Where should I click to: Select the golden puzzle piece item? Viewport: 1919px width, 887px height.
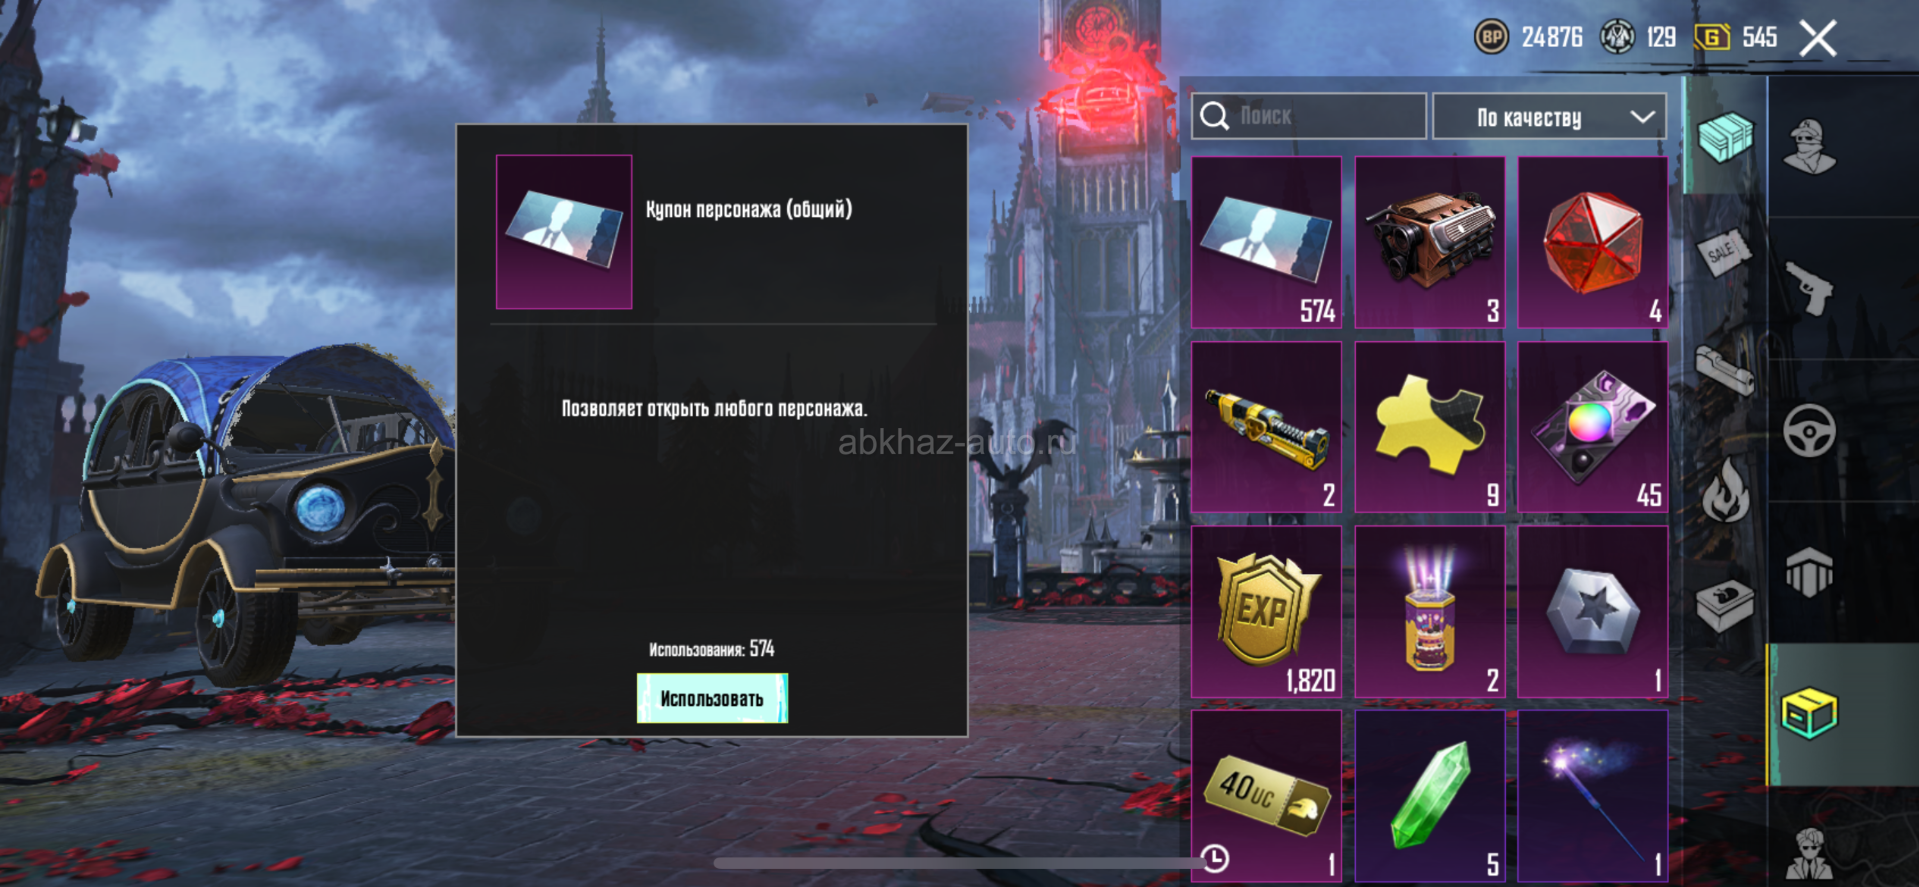tap(1430, 427)
